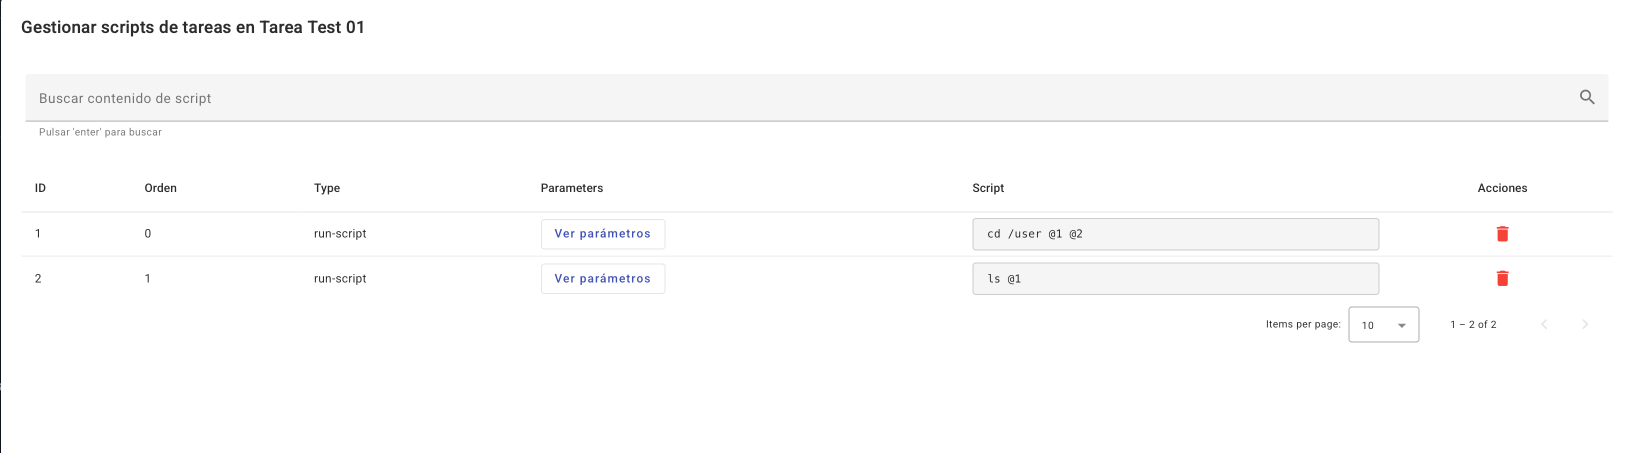Select the run-script type cell in row 2

(x=340, y=279)
